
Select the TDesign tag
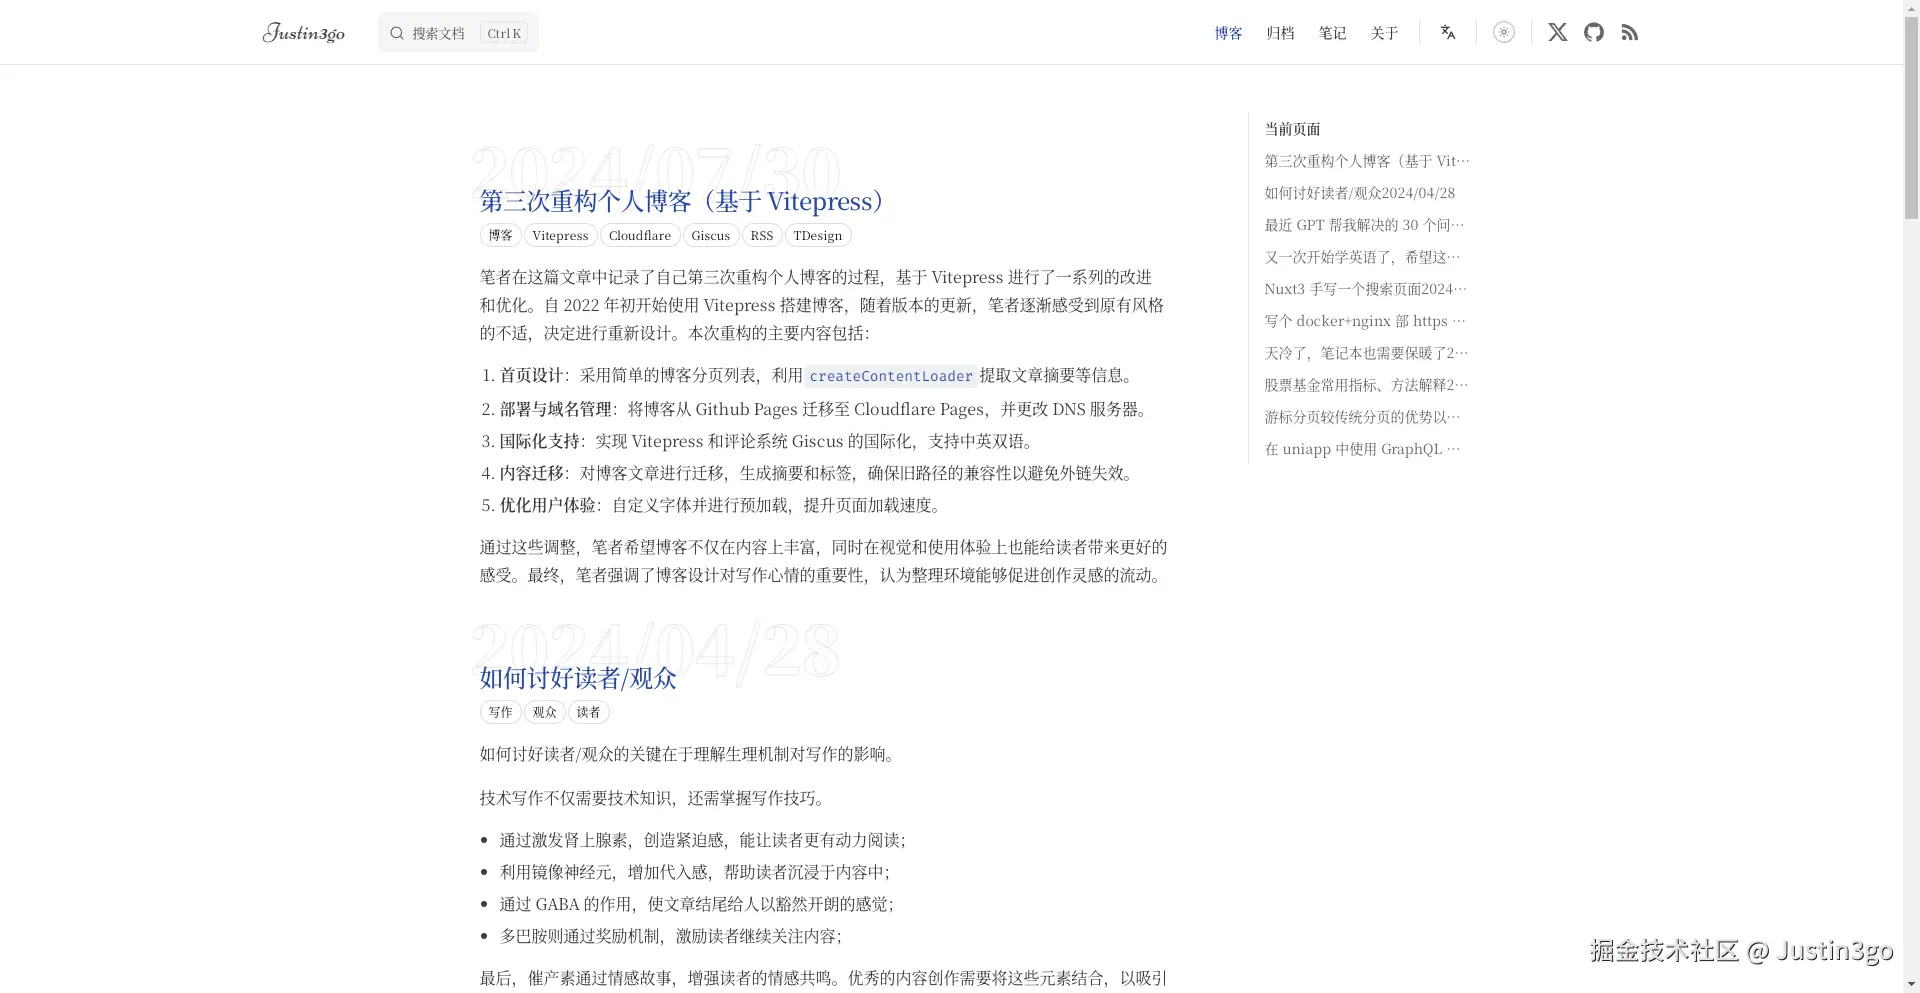coord(818,236)
